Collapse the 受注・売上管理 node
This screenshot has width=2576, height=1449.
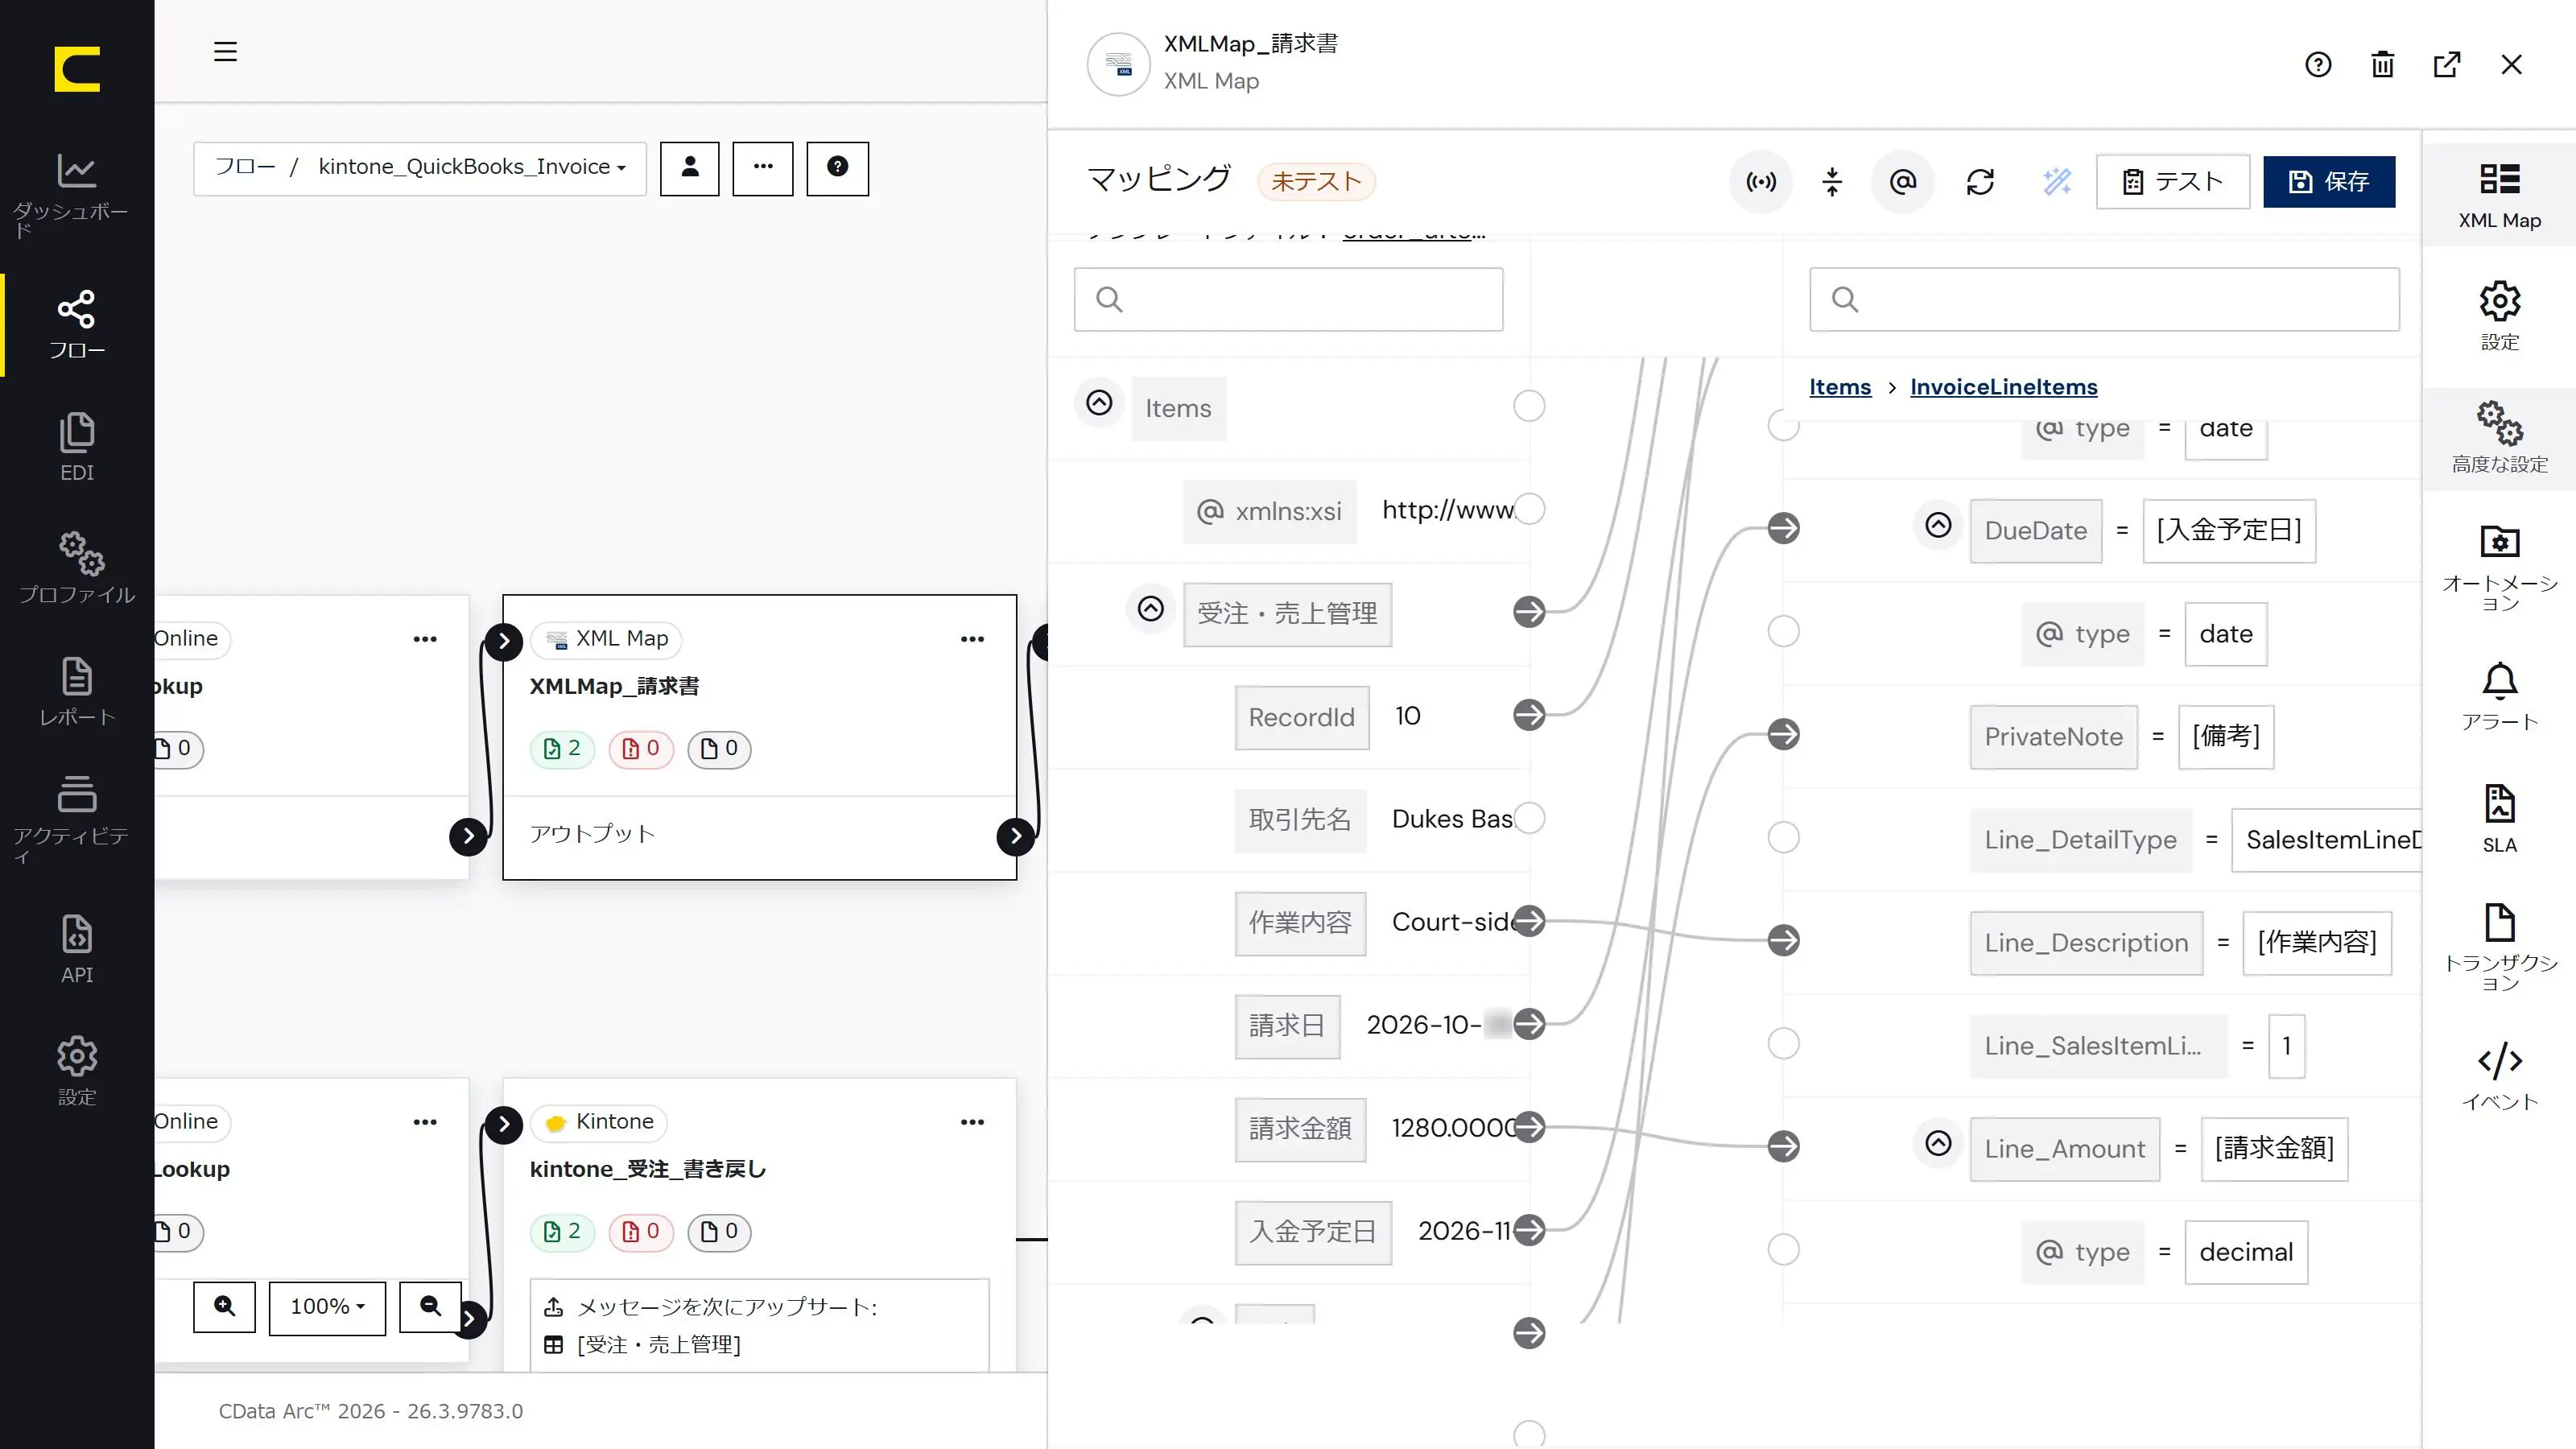tap(1151, 609)
